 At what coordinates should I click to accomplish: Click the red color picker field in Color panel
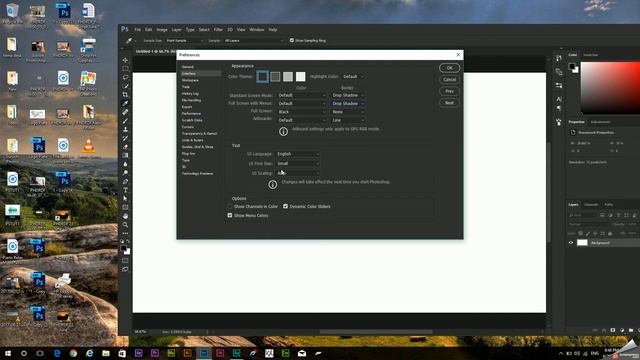pyautogui.click(x=610, y=88)
